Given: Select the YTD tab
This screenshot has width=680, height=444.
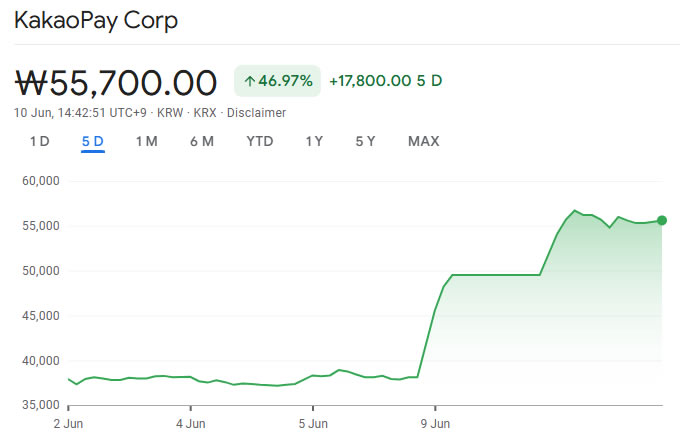Looking at the screenshot, I should point(260,141).
